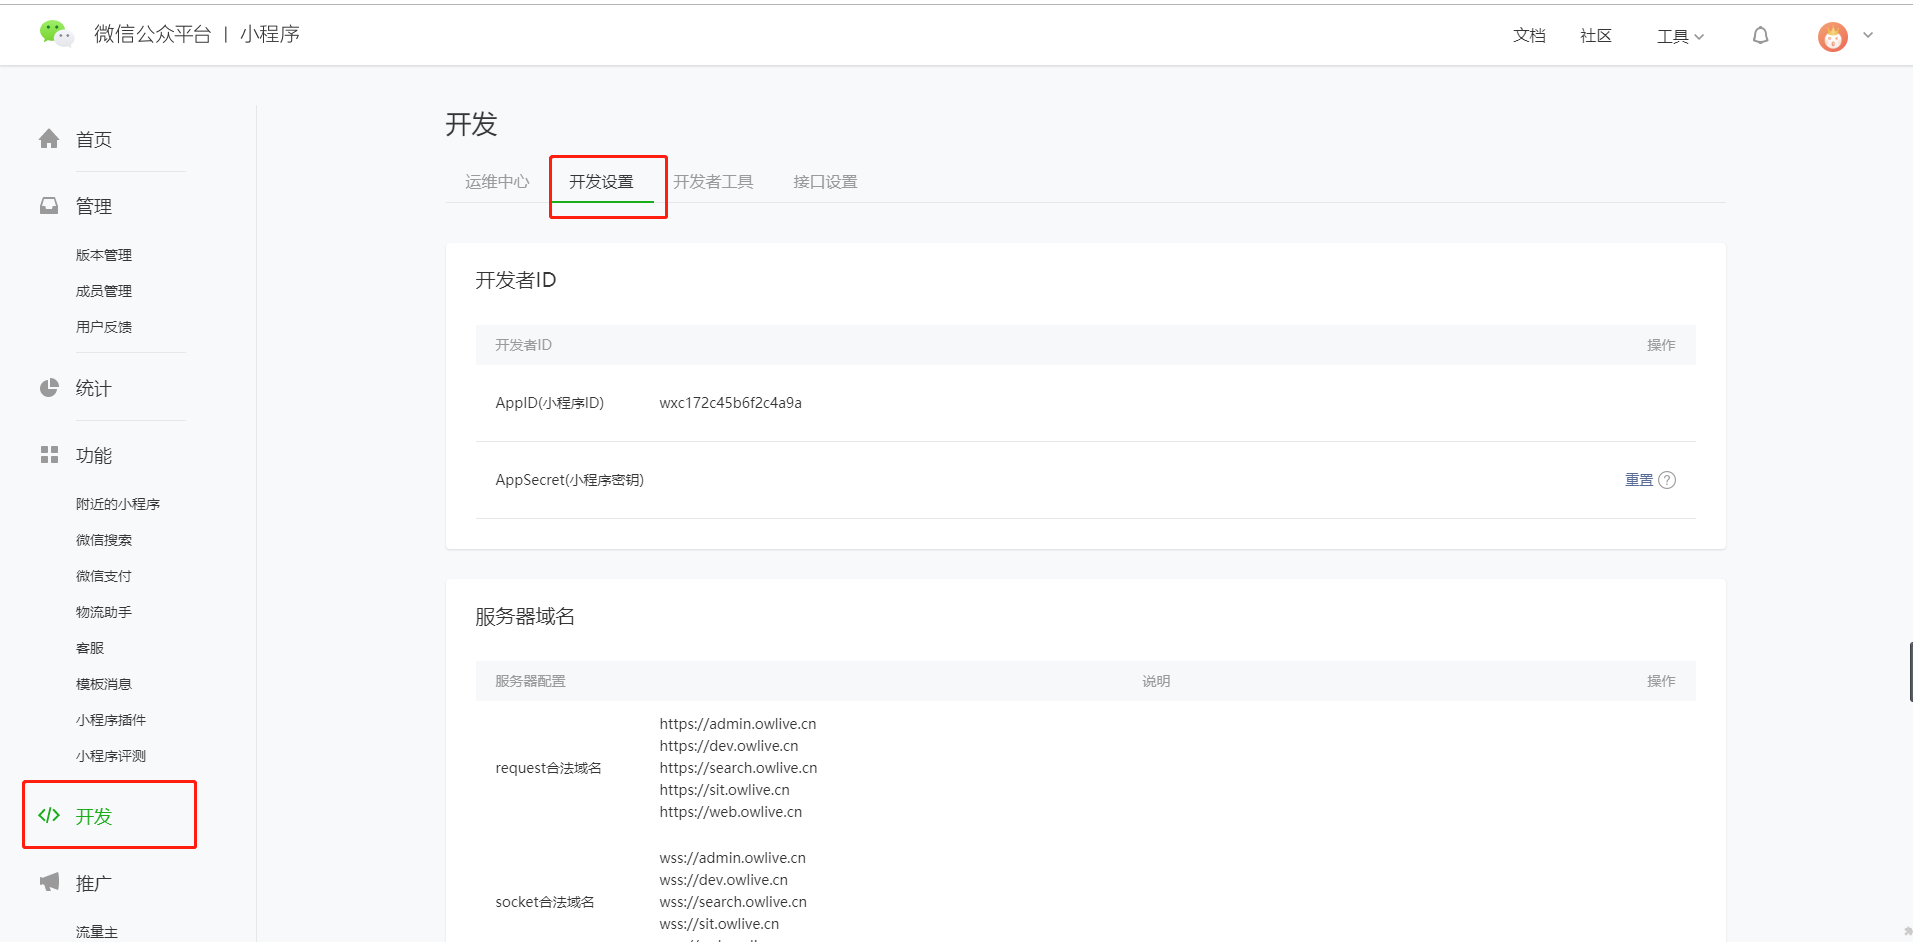Image resolution: width=1913 pixels, height=942 pixels.
Task: Open 成员管理 submenu item
Action: click(104, 291)
